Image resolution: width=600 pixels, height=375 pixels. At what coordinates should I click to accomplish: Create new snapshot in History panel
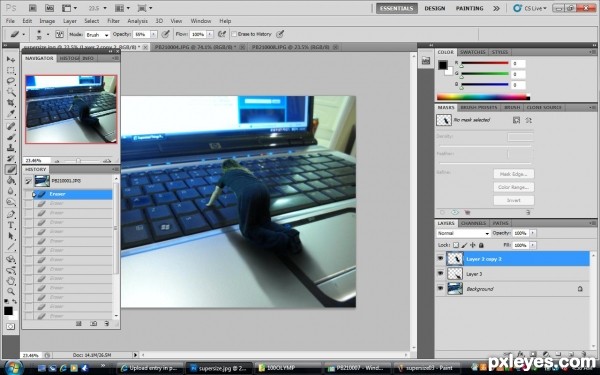(93, 324)
